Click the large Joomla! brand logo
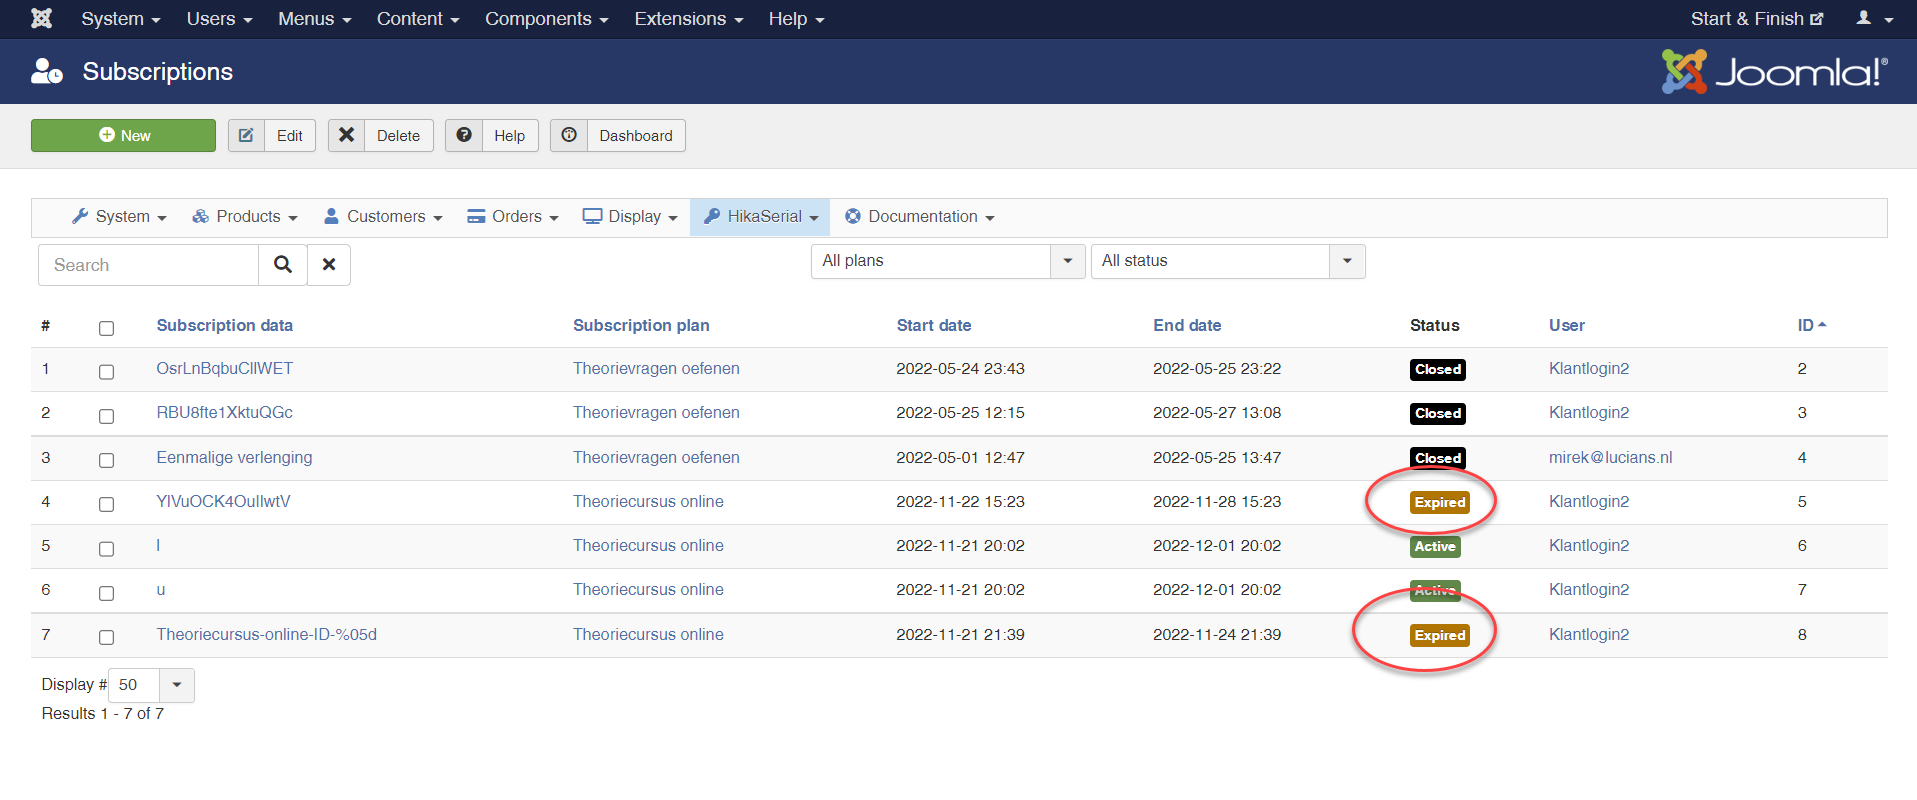 pyautogui.click(x=1774, y=71)
